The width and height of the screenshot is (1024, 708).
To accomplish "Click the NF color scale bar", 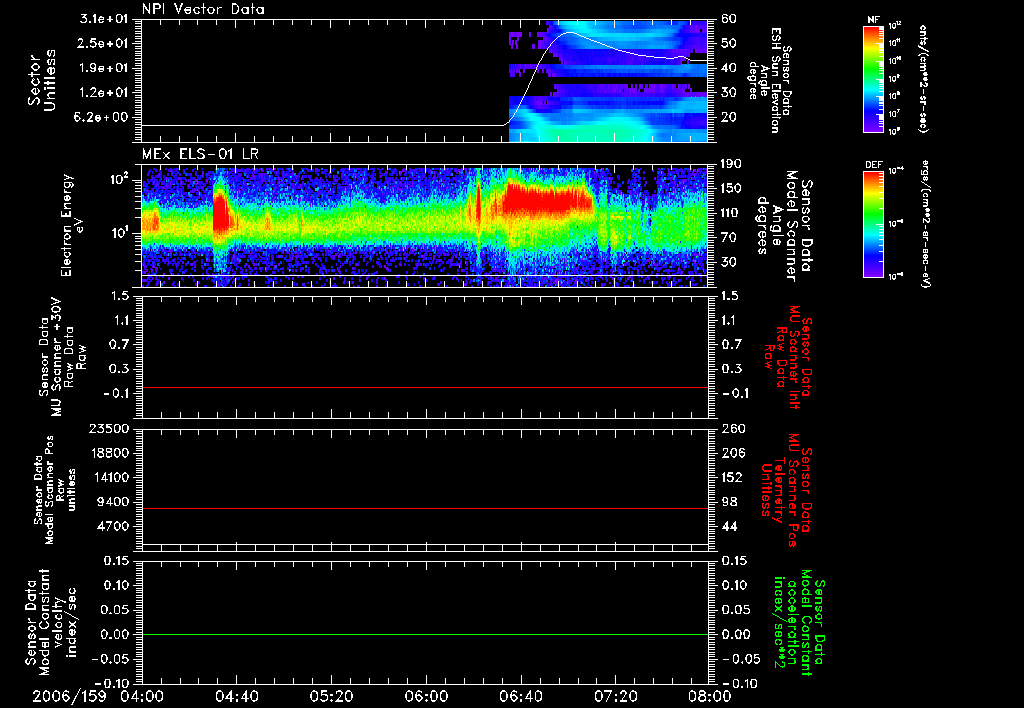I will pyautogui.click(x=874, y=79).
